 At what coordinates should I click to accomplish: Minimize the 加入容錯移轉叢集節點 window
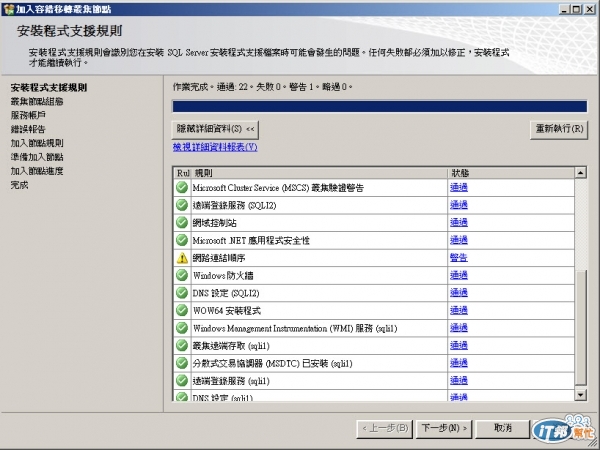(564, 9)
